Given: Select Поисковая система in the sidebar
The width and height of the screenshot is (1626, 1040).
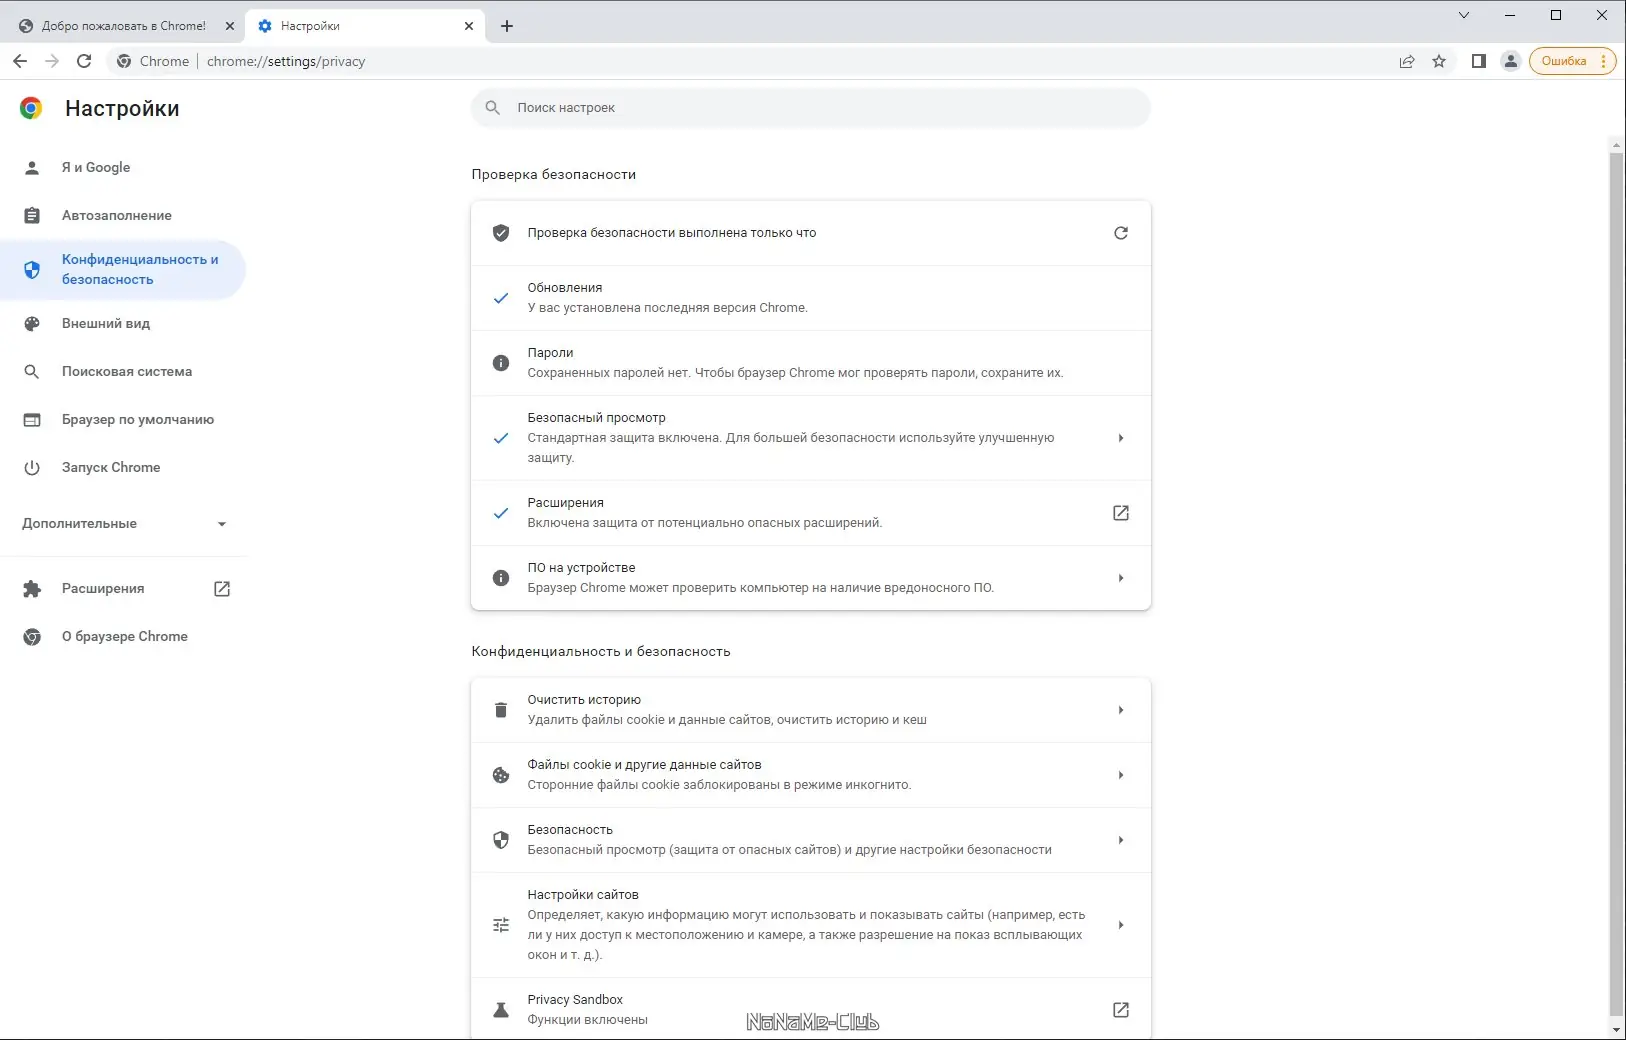Looking at the screenshot, I should 127,372.
